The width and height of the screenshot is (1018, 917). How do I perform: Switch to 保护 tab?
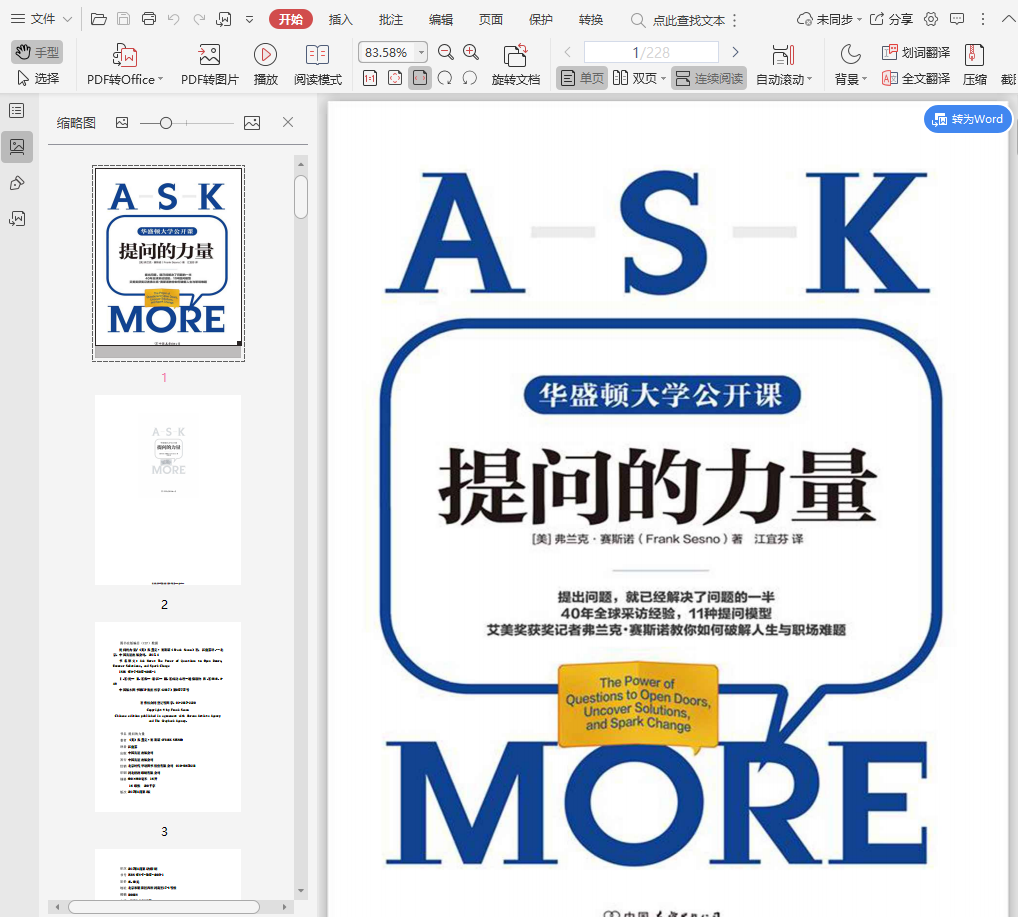[541, 19]
